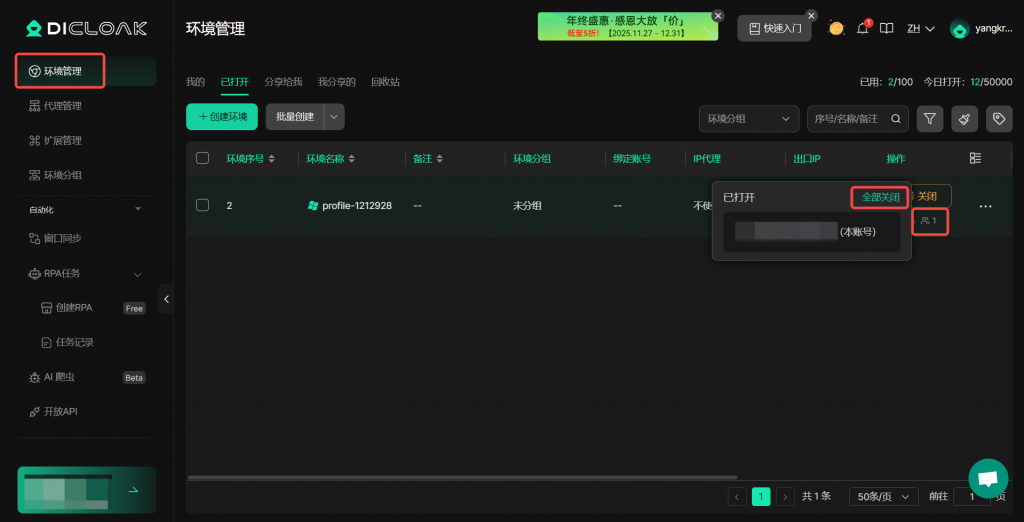This screenshot has height=522, width=1024.
Task: Check the profile-1212928 row checkbox
Action: click(203, 205)
